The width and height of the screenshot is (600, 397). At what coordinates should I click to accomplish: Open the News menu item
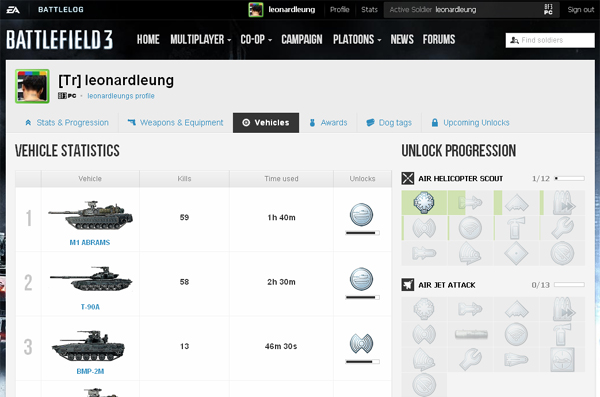pos(402,39)
